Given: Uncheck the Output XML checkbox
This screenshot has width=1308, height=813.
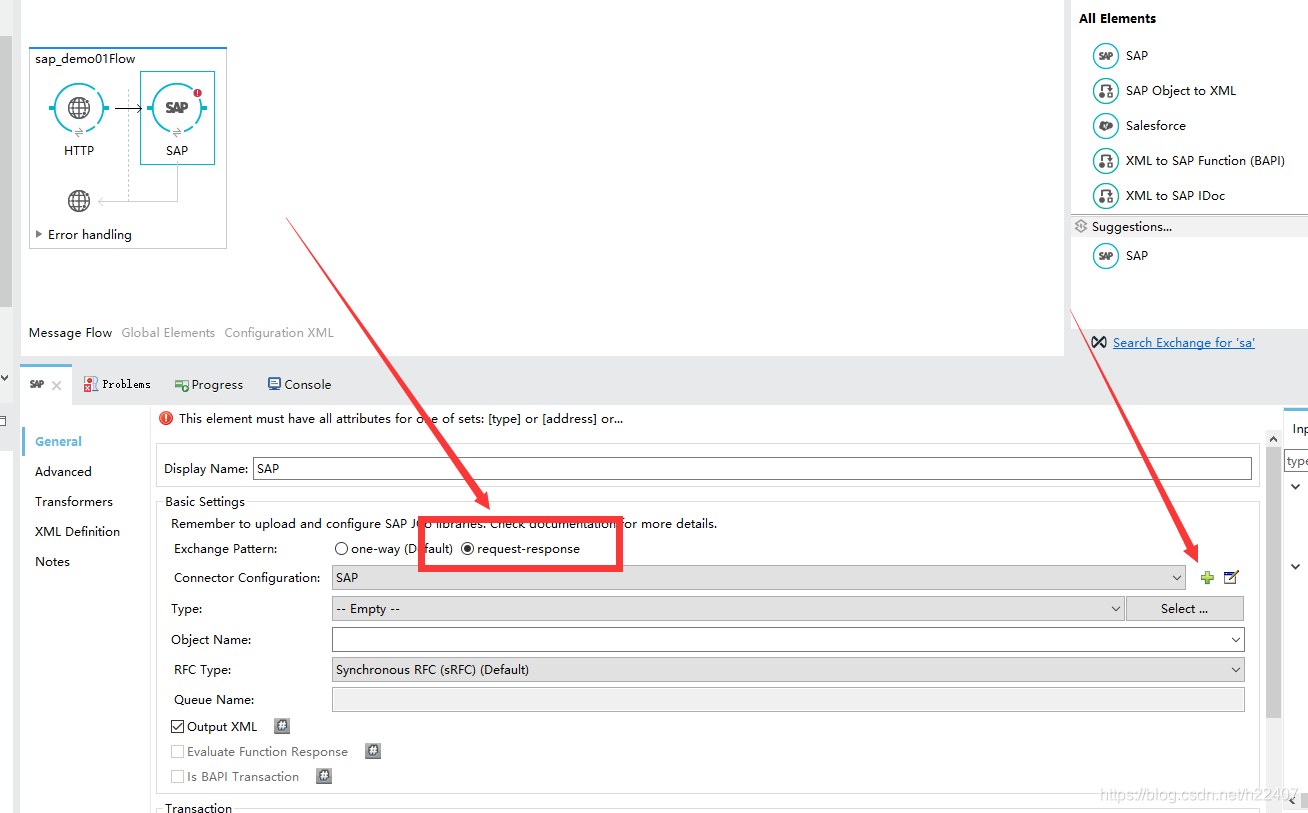Looking at the screenshot, I should coord(178,727).
